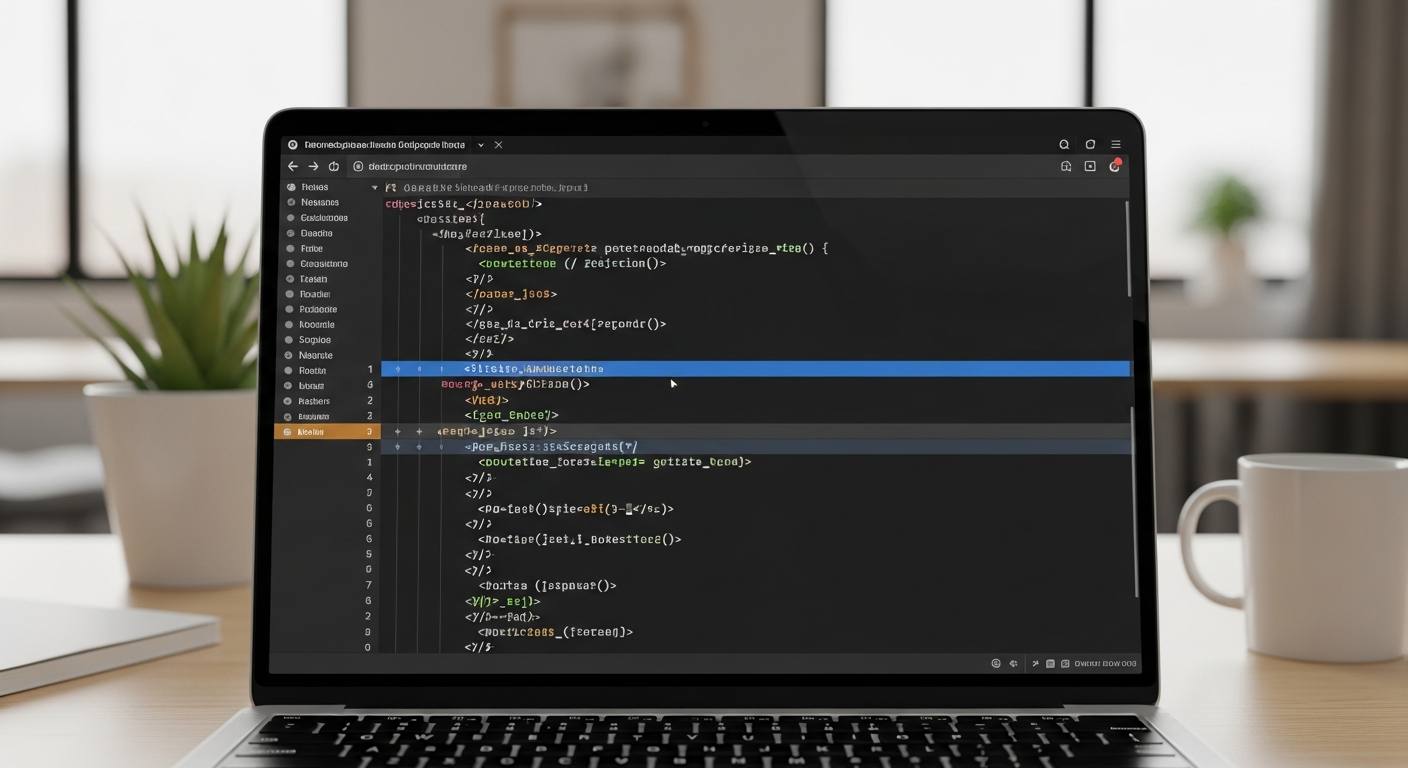This screenshot has height=768, width=1408.
Task: Open the browser hamburger menu
Action: point(1115,144)
